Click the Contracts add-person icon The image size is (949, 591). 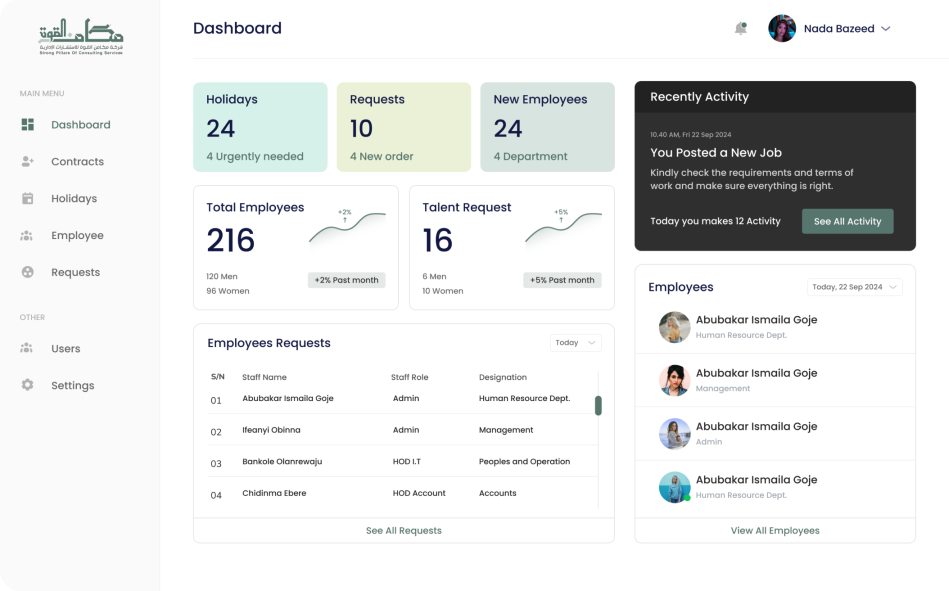(28, 162)
